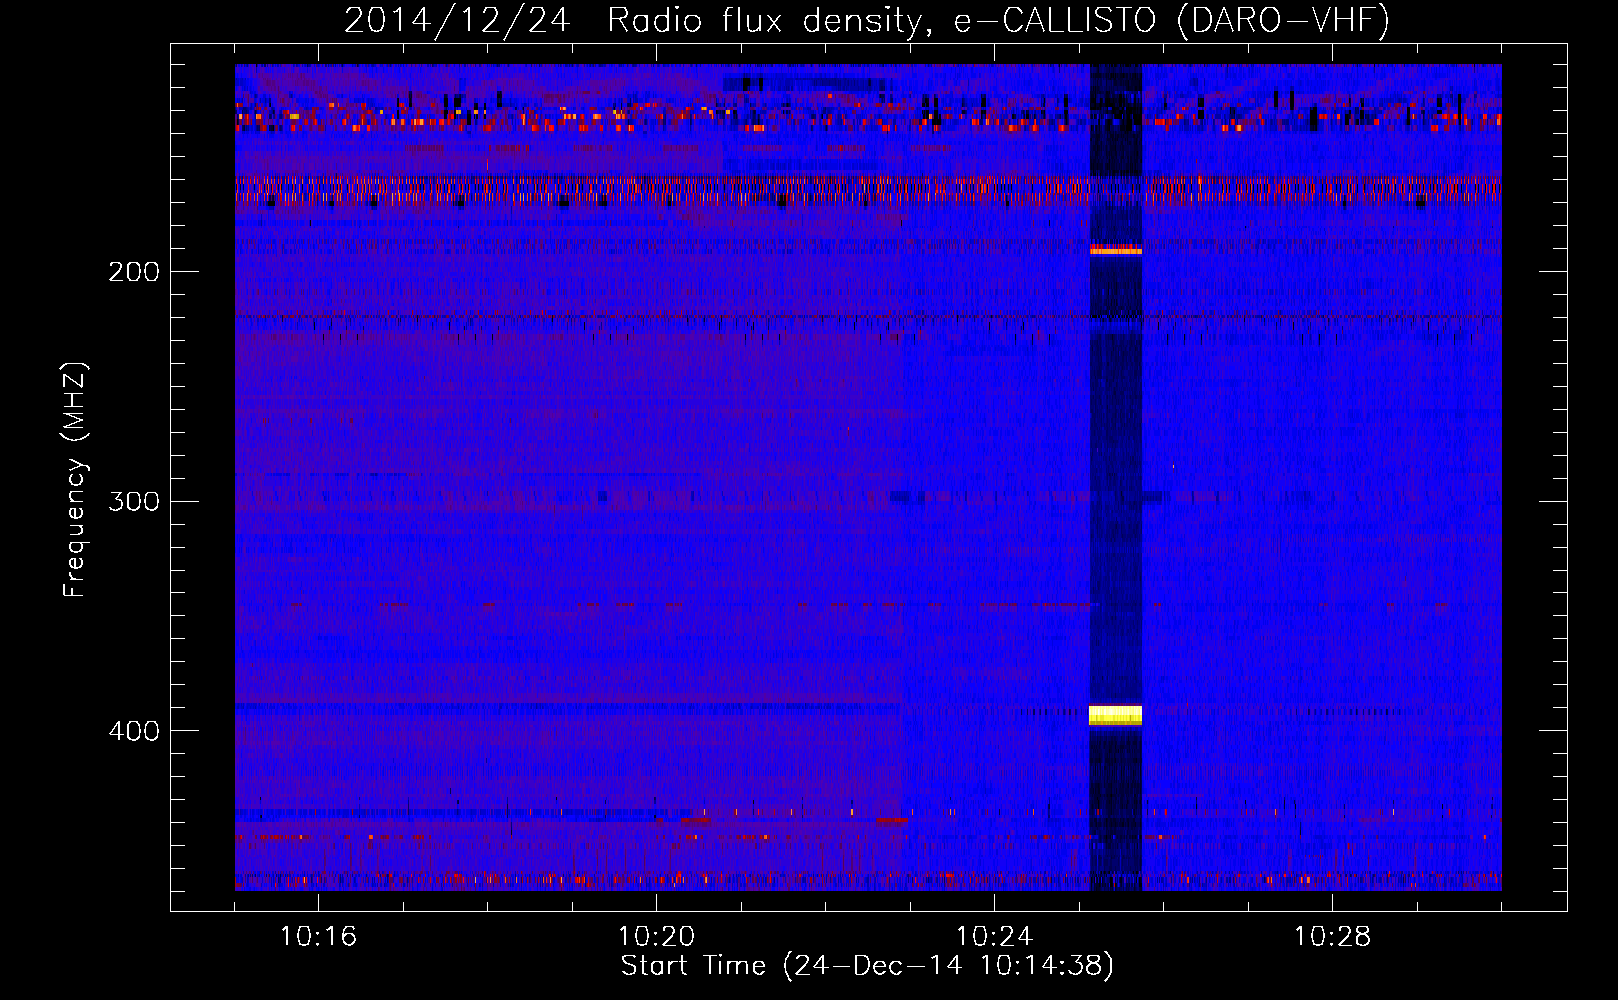Click the '10:16' time tick label
Viewport: 1618px width, 1000px height.
(x=318, y=937)
